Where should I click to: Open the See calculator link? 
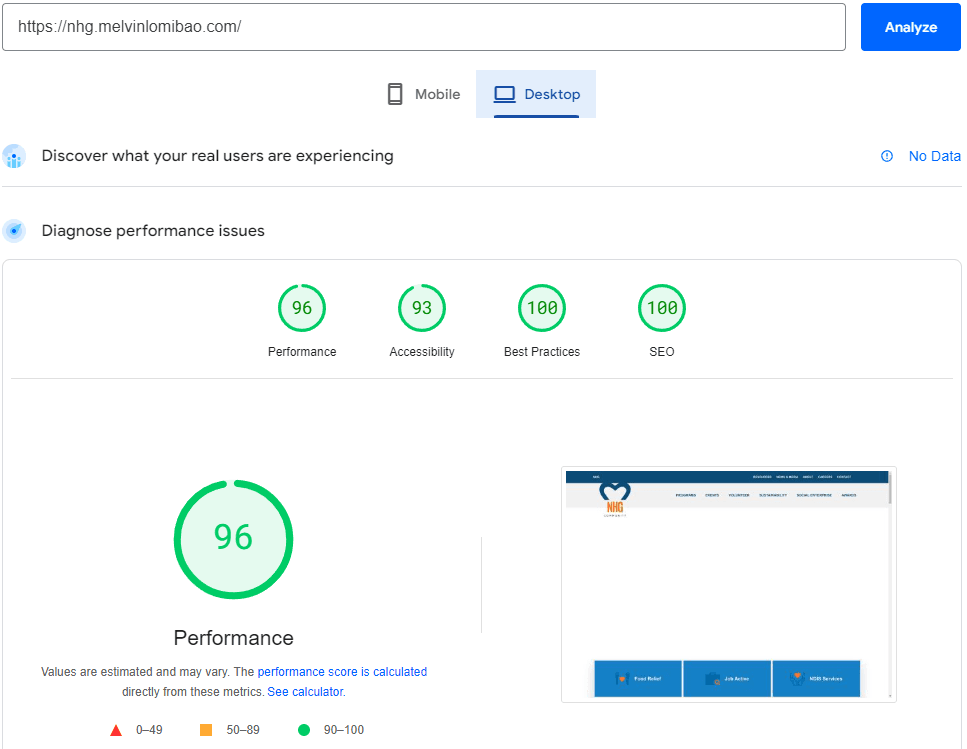coord(305,691)
